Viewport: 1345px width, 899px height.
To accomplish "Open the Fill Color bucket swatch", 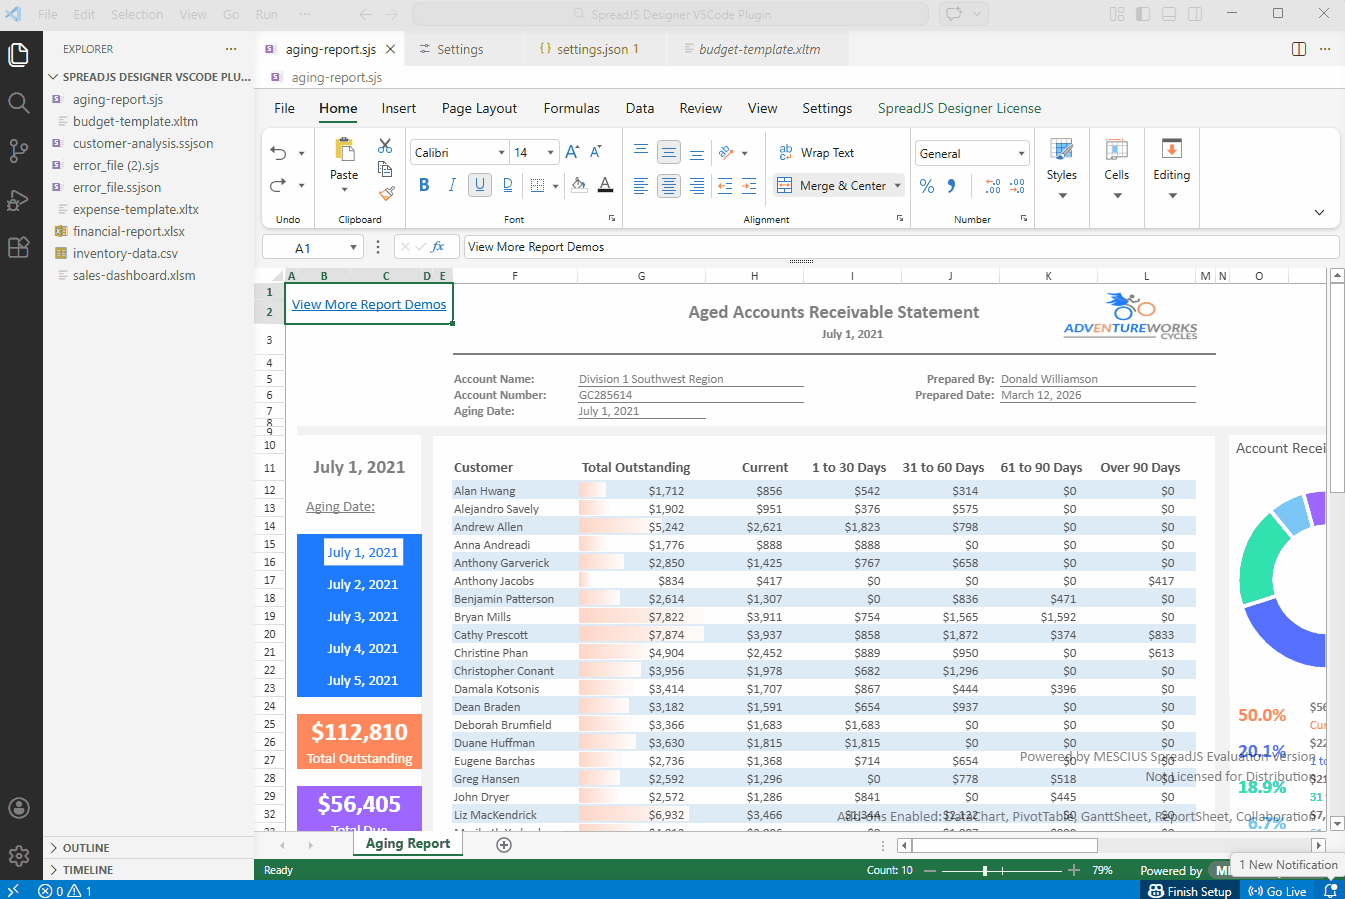I will tap(579, 185).
